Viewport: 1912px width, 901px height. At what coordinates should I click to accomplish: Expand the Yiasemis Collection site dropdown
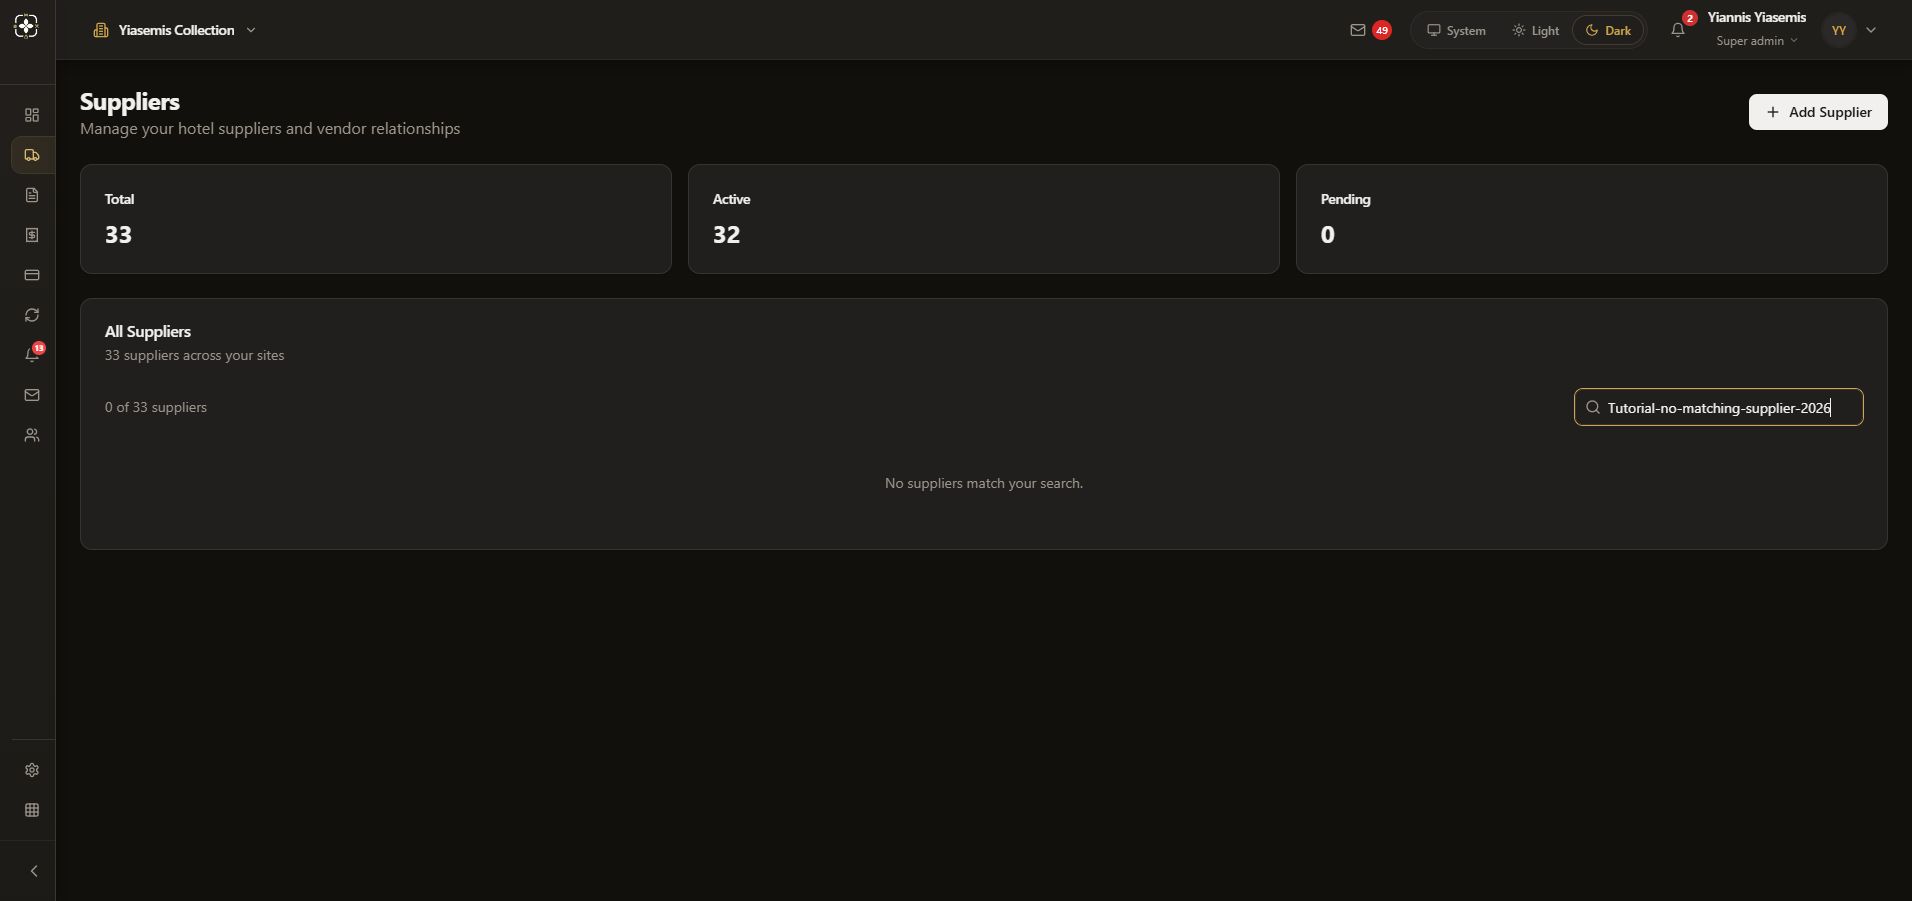[175, 30]
